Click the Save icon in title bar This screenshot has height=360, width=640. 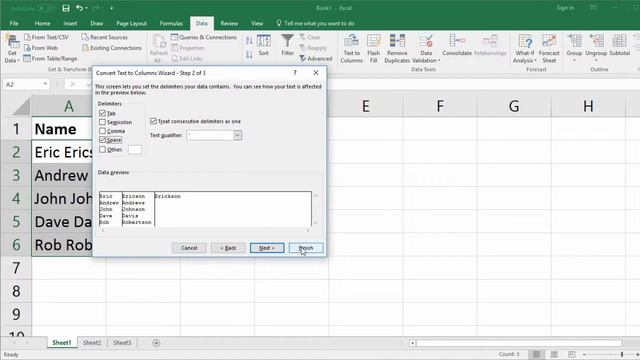click(66, 8)
